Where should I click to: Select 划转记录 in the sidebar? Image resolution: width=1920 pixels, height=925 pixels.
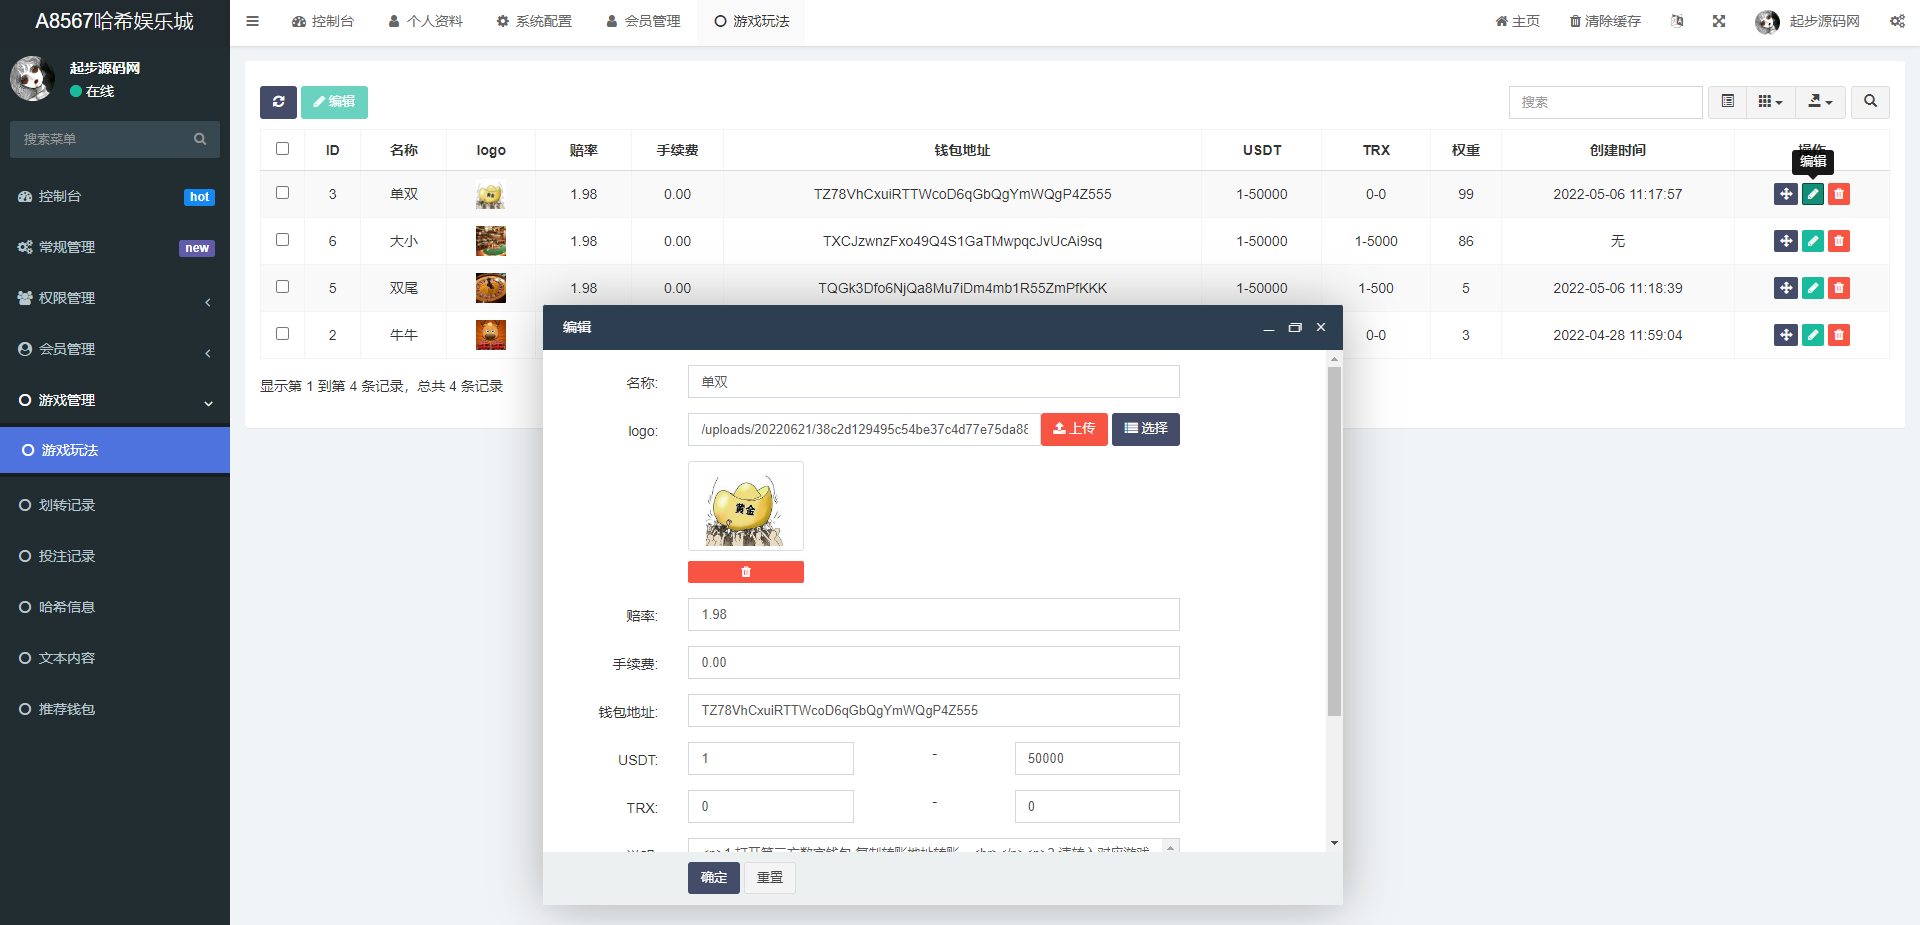coord(115,505)
